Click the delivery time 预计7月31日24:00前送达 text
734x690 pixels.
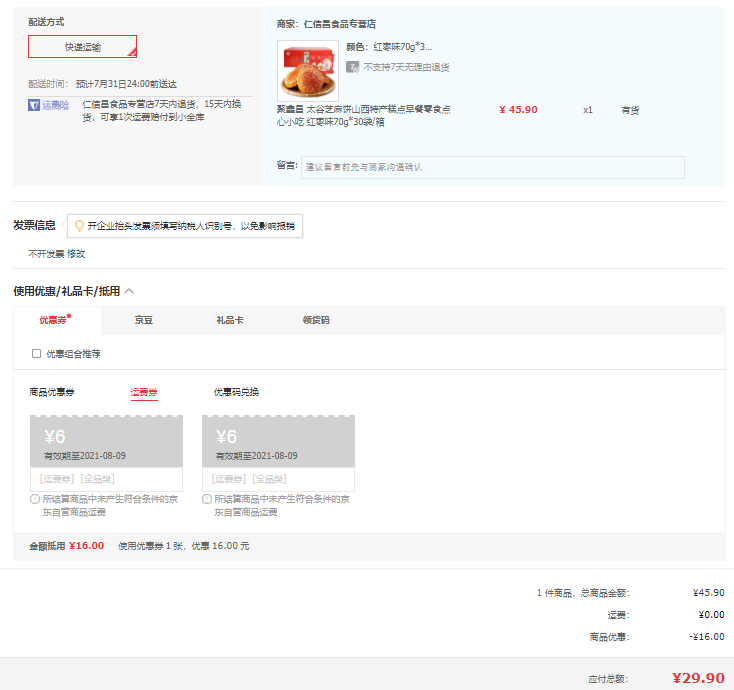126,84
